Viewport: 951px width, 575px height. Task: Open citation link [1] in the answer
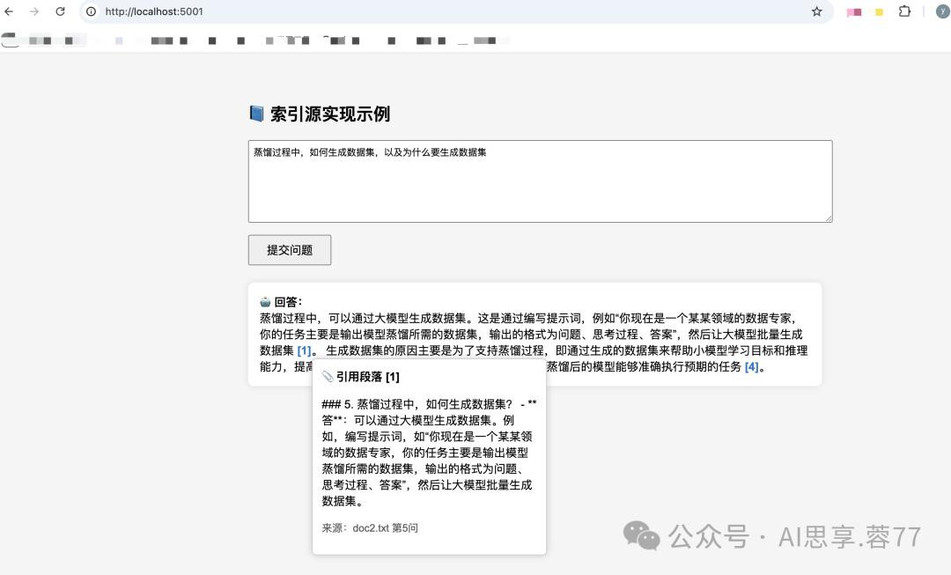tap(304, 351)
